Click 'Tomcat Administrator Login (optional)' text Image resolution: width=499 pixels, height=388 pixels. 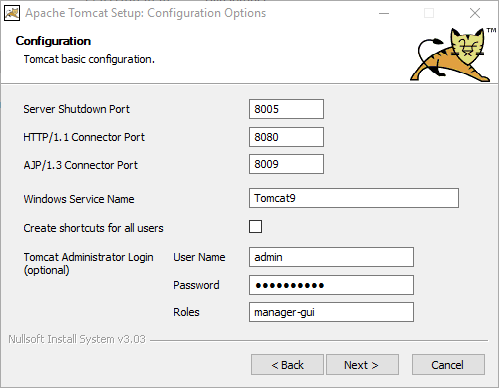[x=88, y=263]
